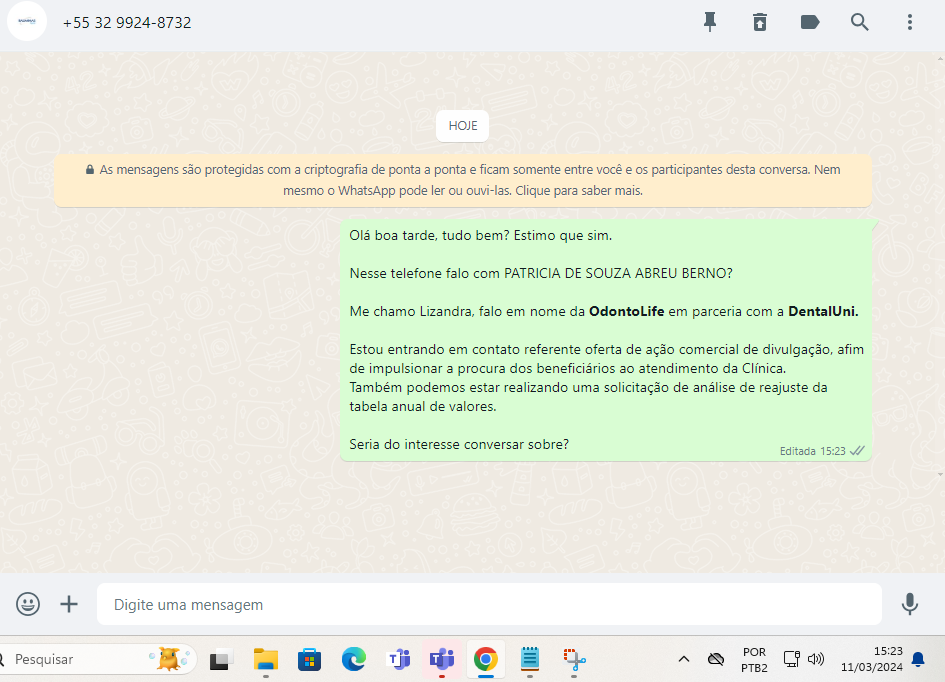Open the emoji picker smiley icon
945x682 pixels.
tap(28, 604)
